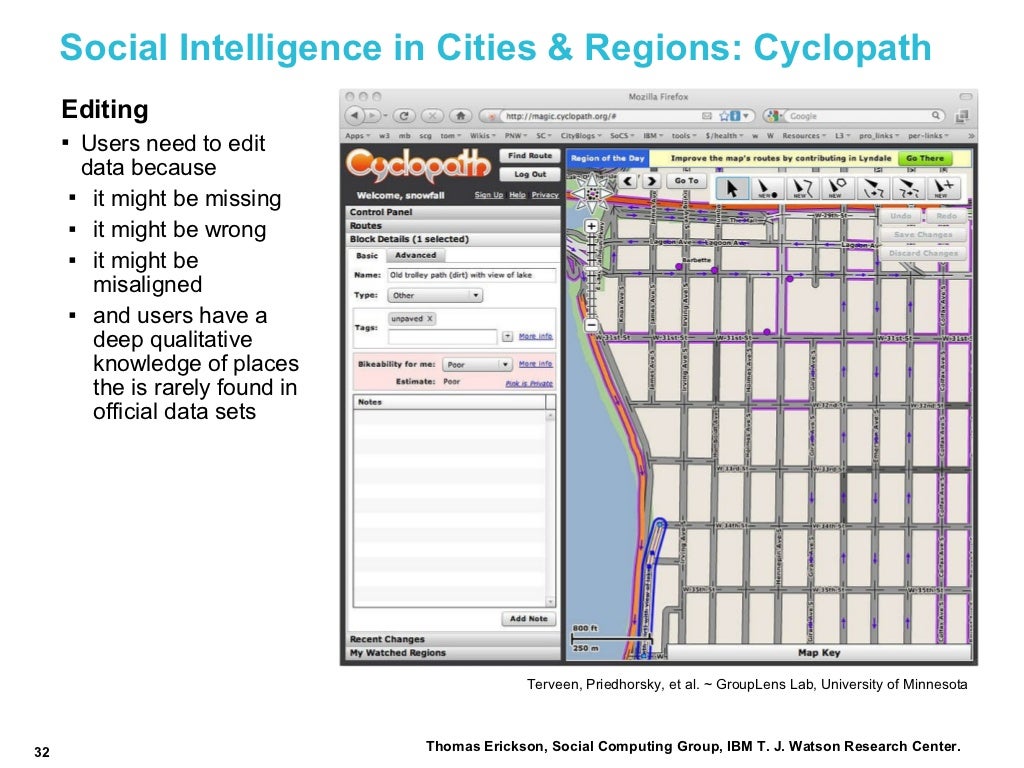The image size is (1024, 768).
Task: Switch to the Basic tab
Action: pos(367,256)
